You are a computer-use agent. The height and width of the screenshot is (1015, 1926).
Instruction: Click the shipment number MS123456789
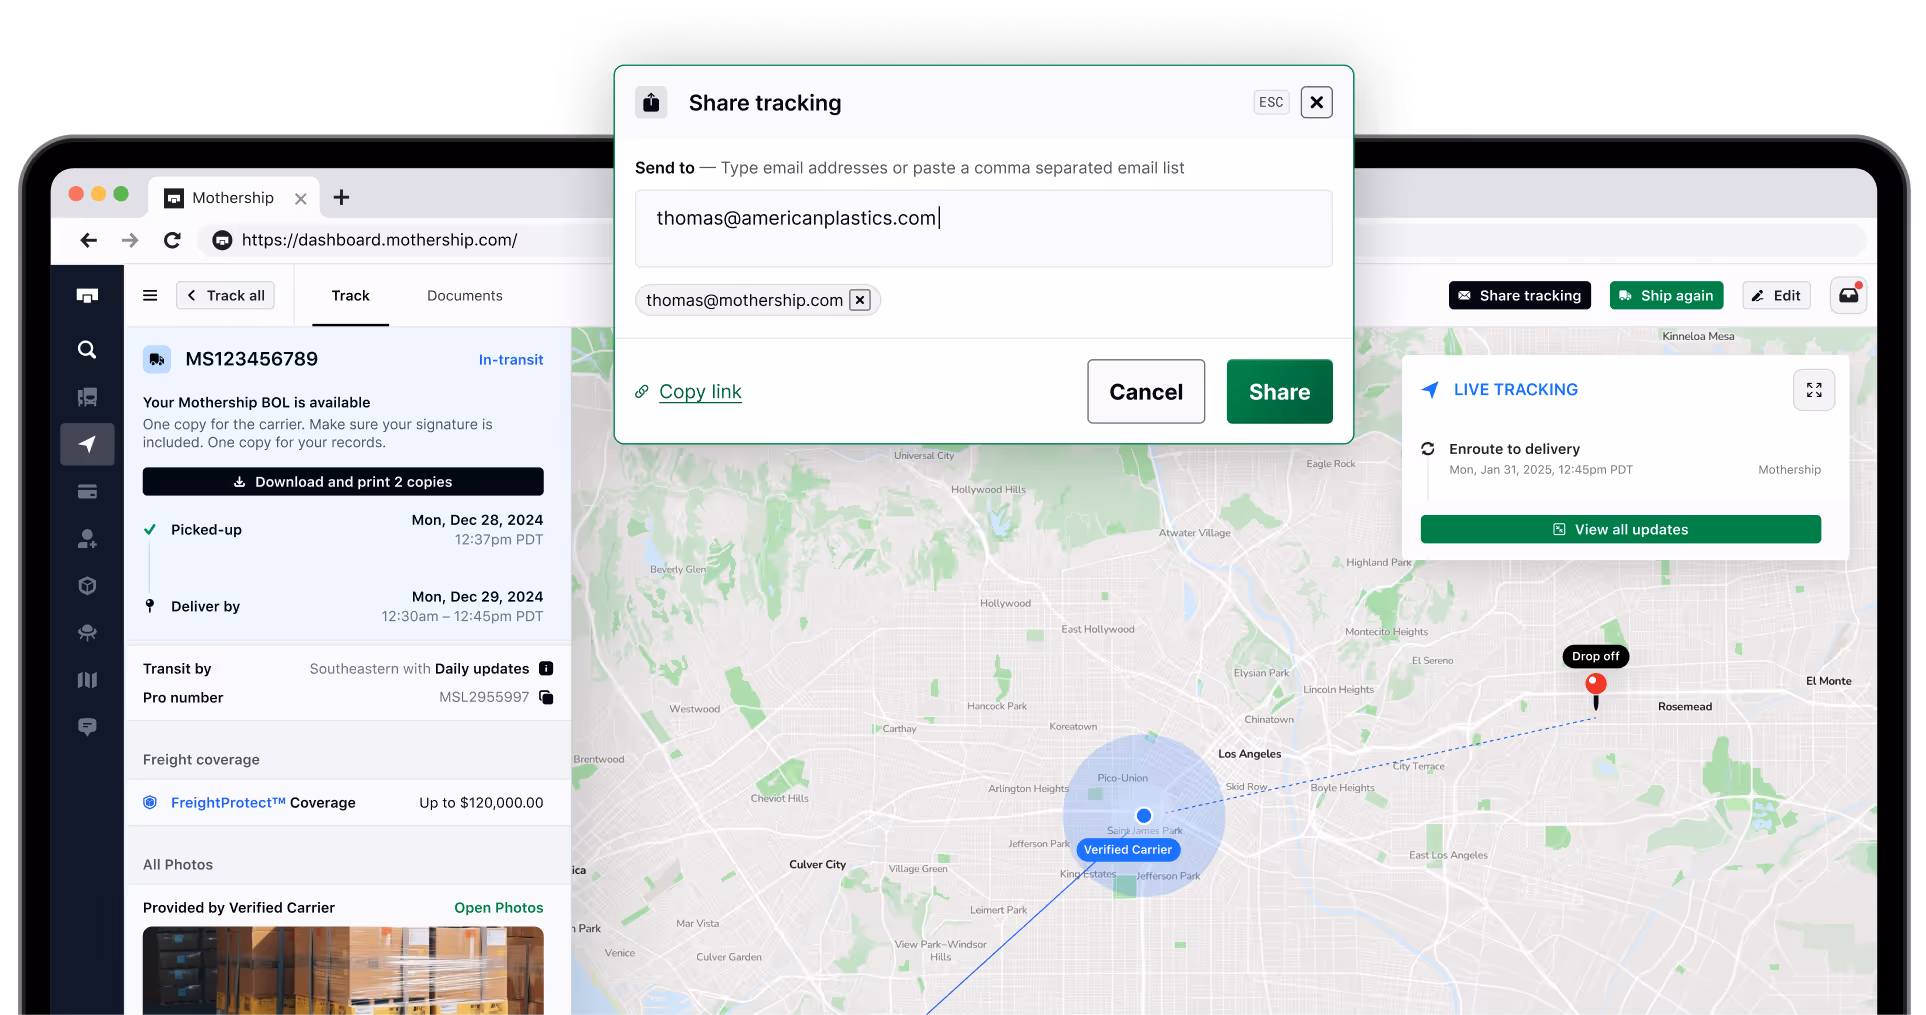pos(252,359)
